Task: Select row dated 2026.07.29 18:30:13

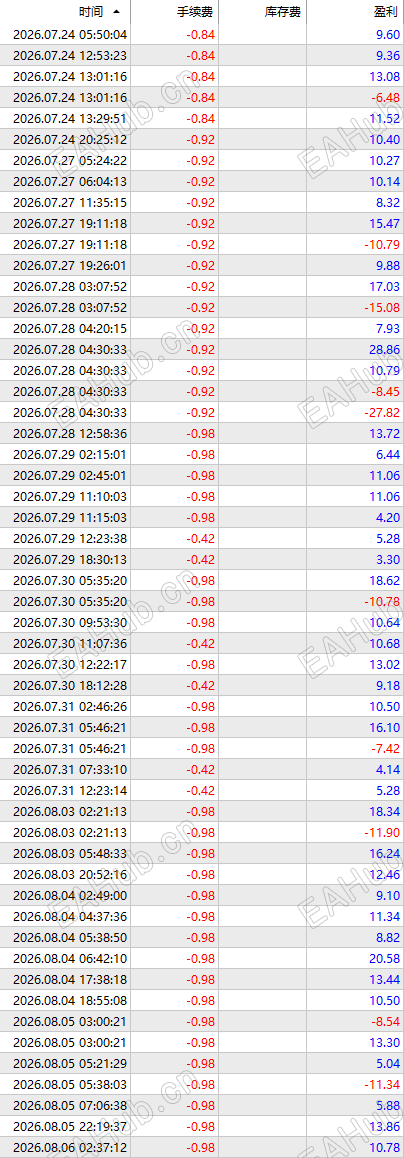Action: click(202, 558)
